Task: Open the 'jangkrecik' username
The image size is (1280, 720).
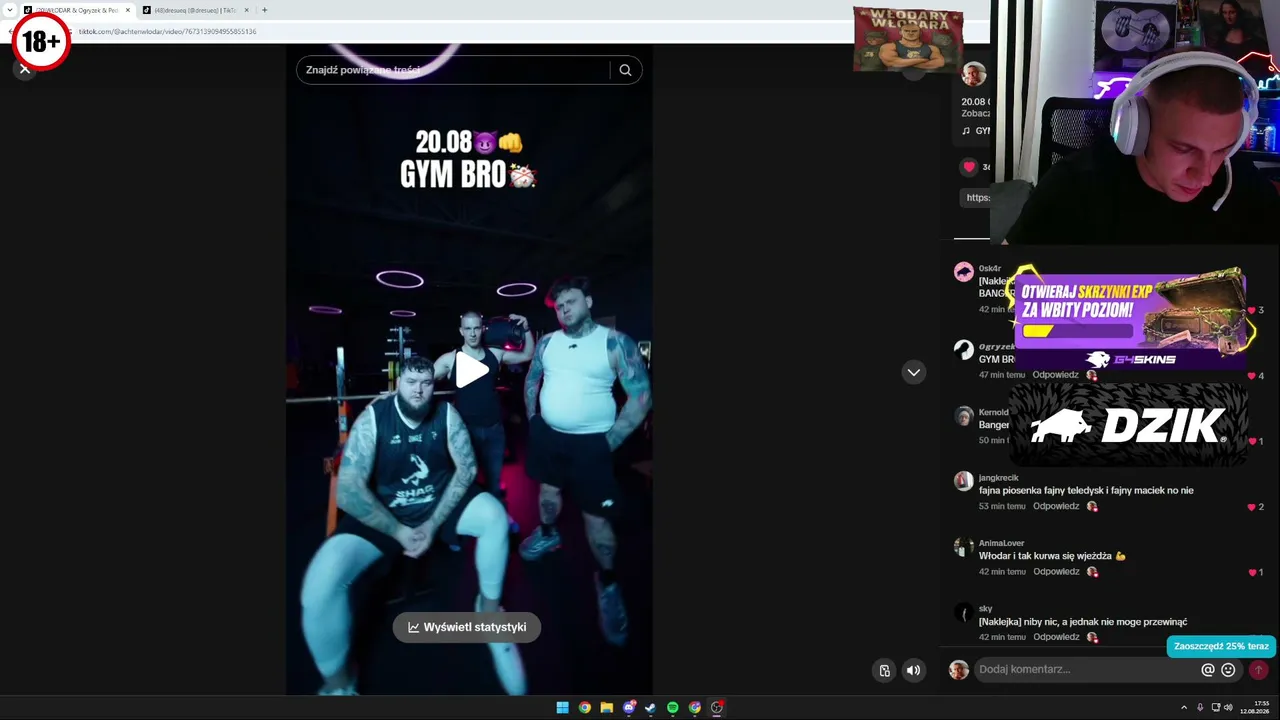Action: 999,478
